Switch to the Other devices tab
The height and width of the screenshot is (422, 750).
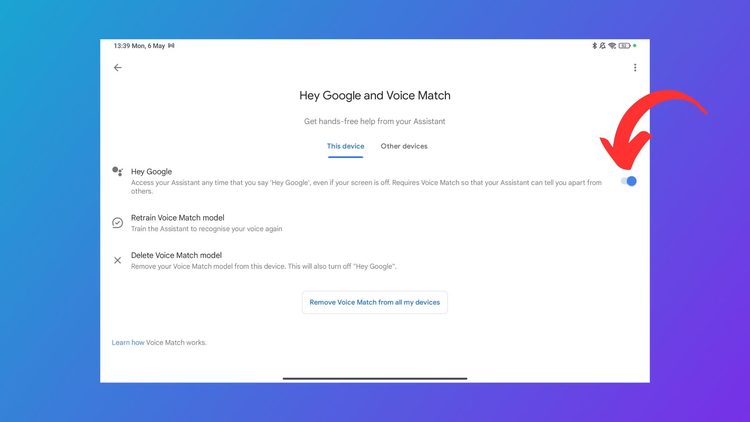[x=404, y=146]
